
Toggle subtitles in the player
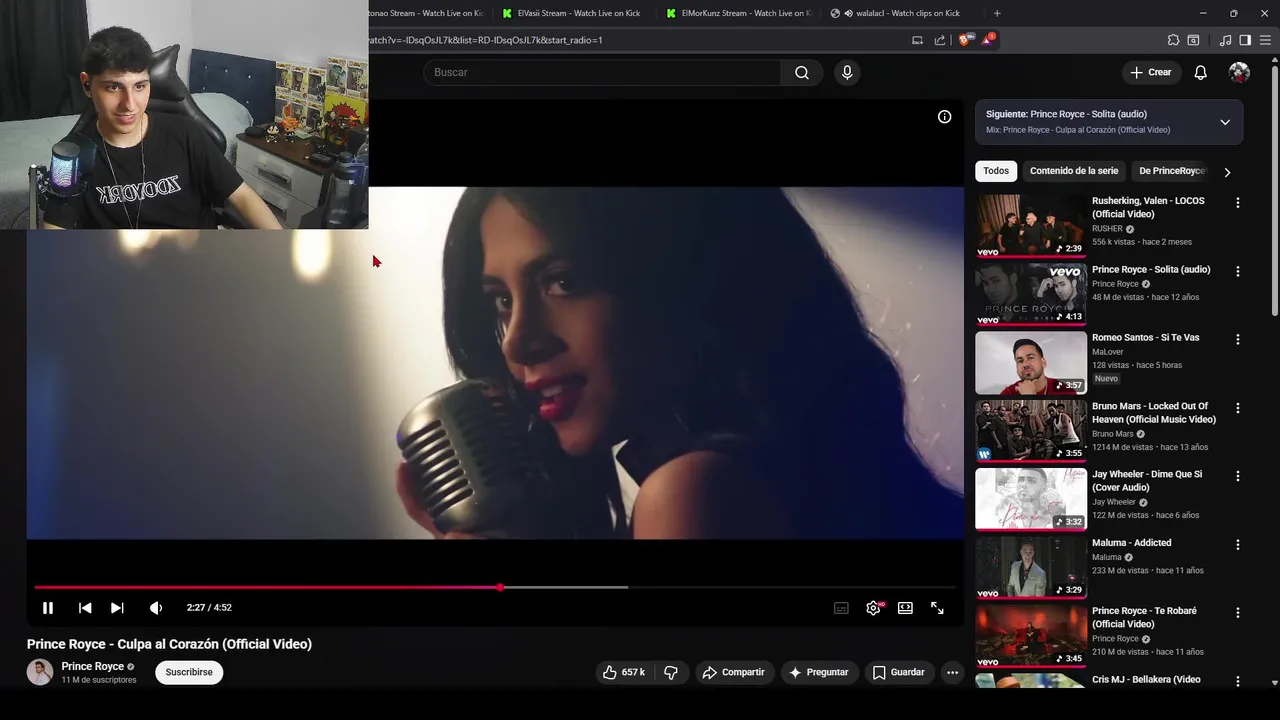point(841,608)
